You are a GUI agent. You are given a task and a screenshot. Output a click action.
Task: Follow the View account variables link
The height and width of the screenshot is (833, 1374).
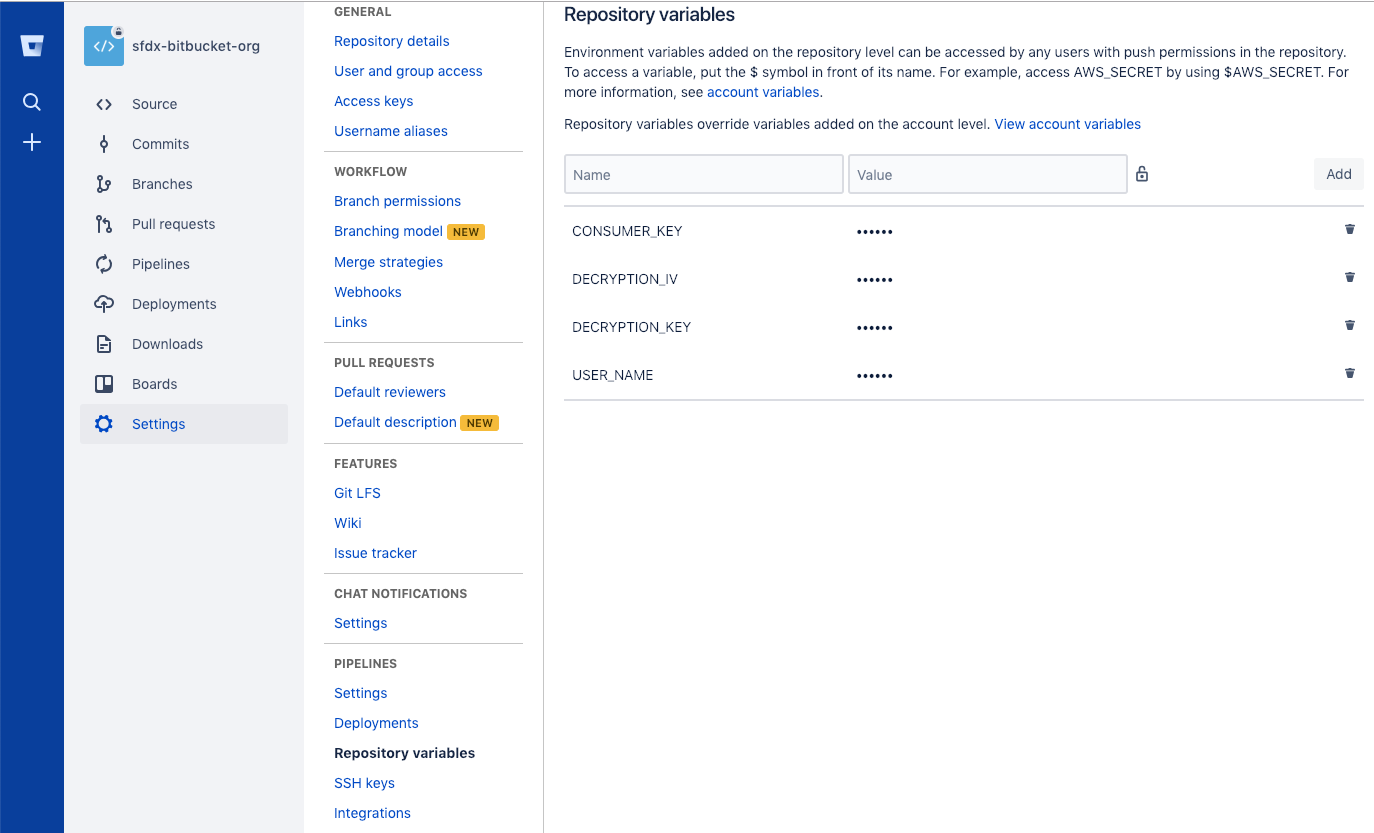1067,124
